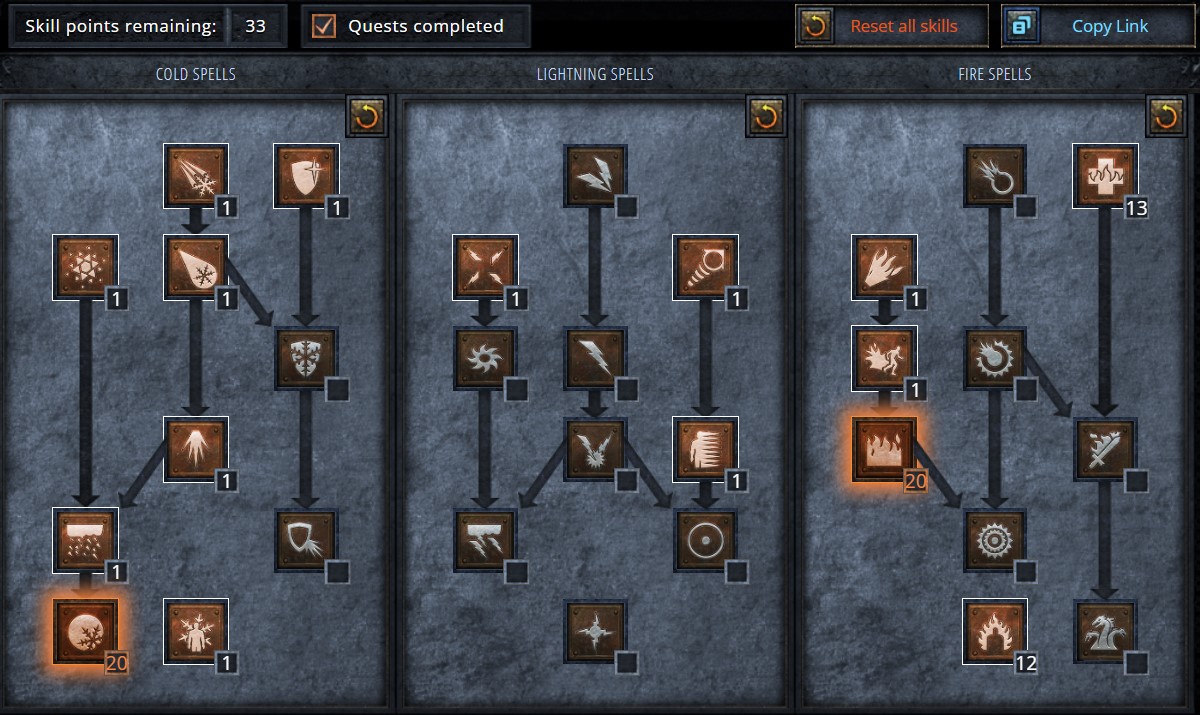This screenshot has height=715, width=1200.
Task: Reset the Fire Spells tree
Action: pyautogui.click(x=1166, y=116)
